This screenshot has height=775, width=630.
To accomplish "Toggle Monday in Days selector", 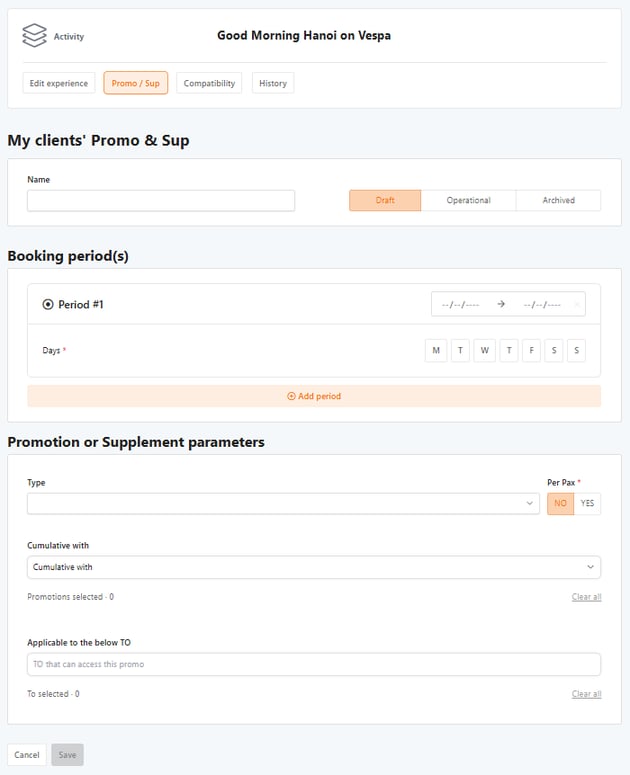I will [436, 351].
